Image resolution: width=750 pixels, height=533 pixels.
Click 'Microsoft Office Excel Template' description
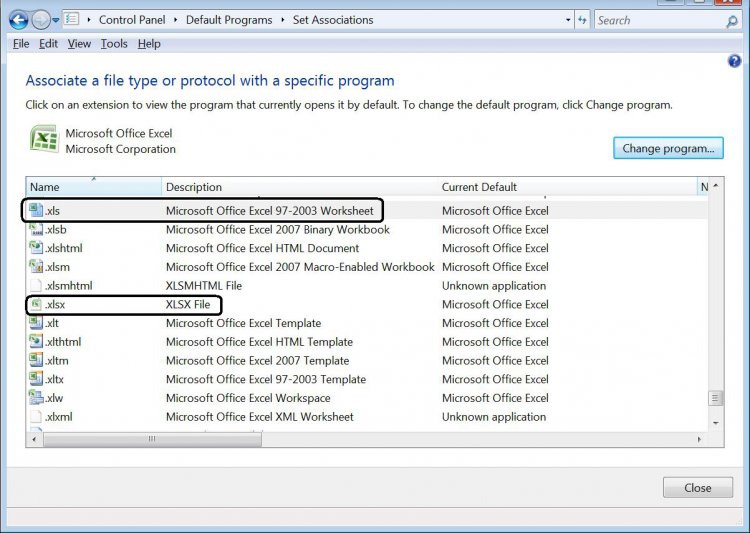click(x=243, y=323)
